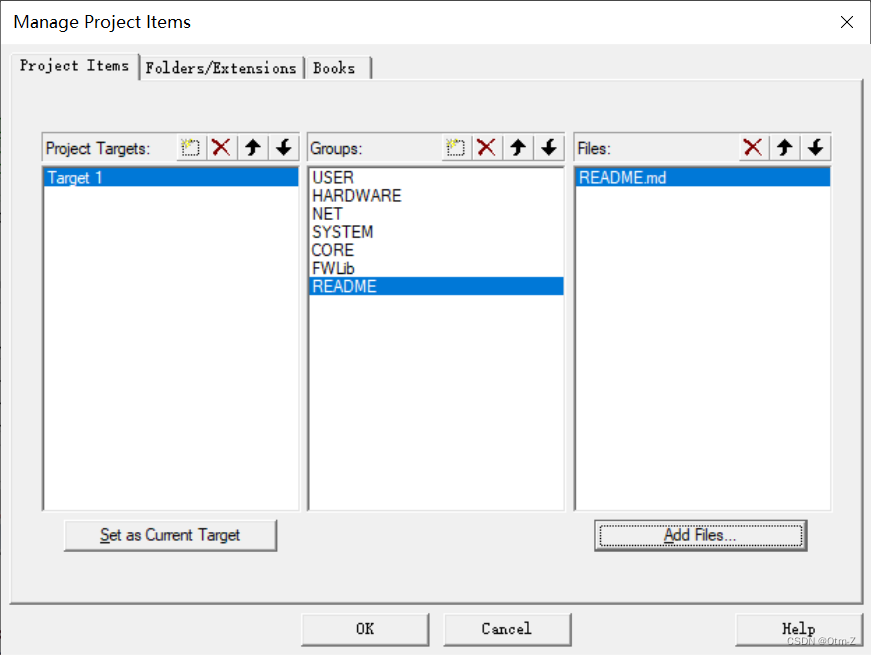Cancel the Manage Project Items dialog

tap(506, 629)
